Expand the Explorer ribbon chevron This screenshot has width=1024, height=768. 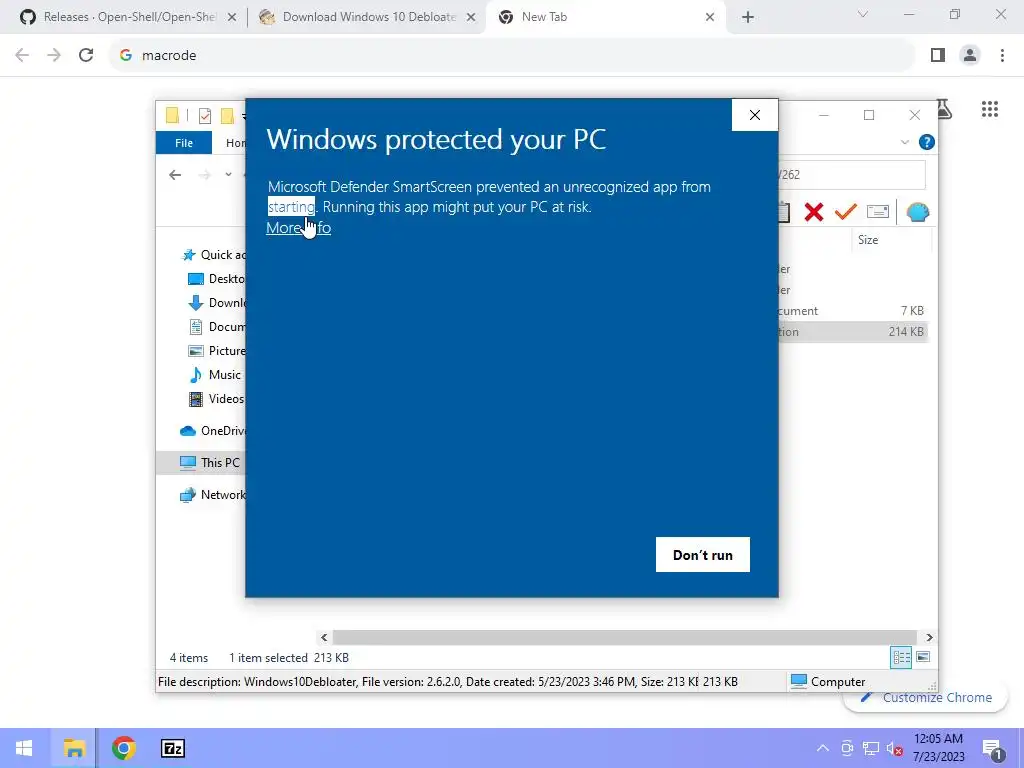coord(904,142)
